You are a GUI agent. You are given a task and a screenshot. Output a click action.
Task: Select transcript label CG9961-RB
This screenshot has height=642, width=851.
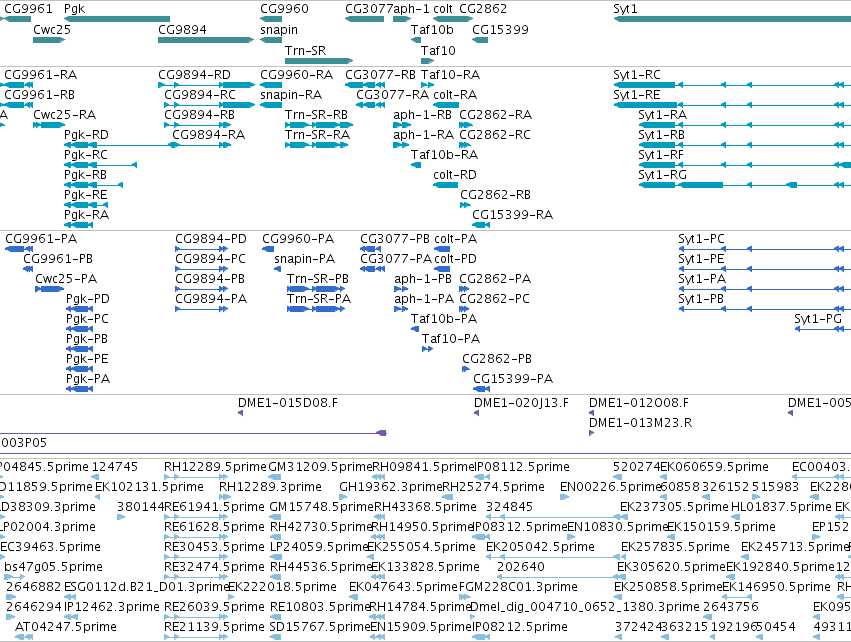40,95
